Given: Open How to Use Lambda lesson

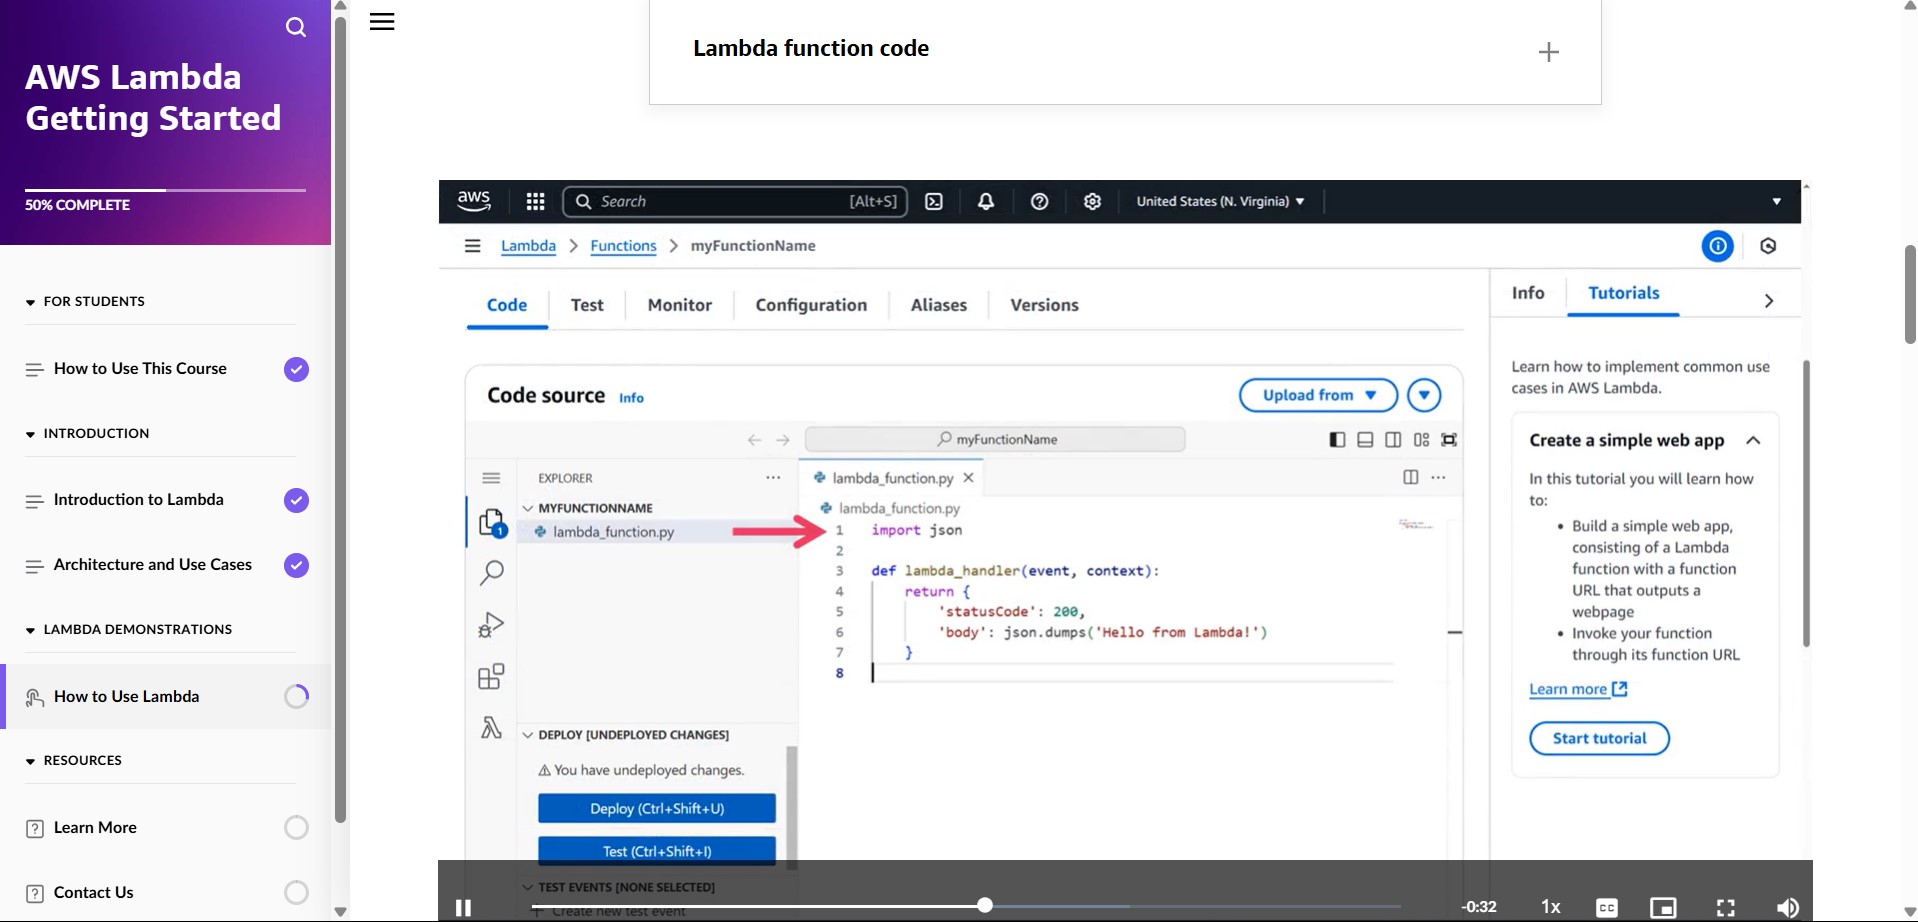Looking at the screenshot, I should click(126, 697).
